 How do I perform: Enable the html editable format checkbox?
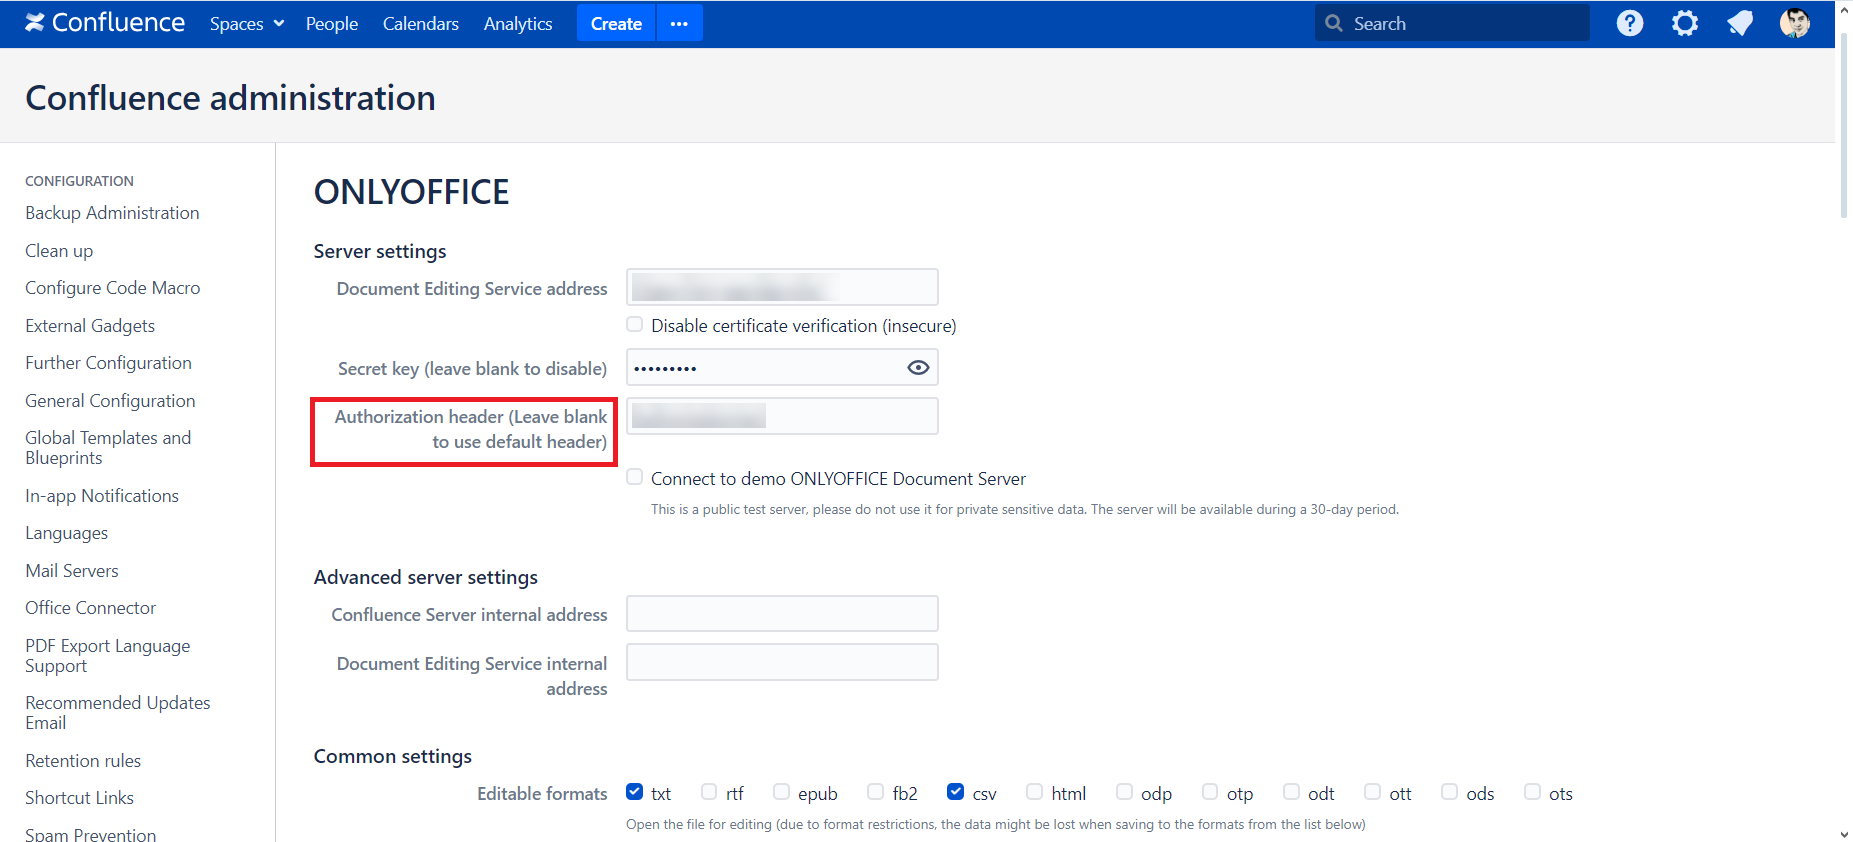1035,792
